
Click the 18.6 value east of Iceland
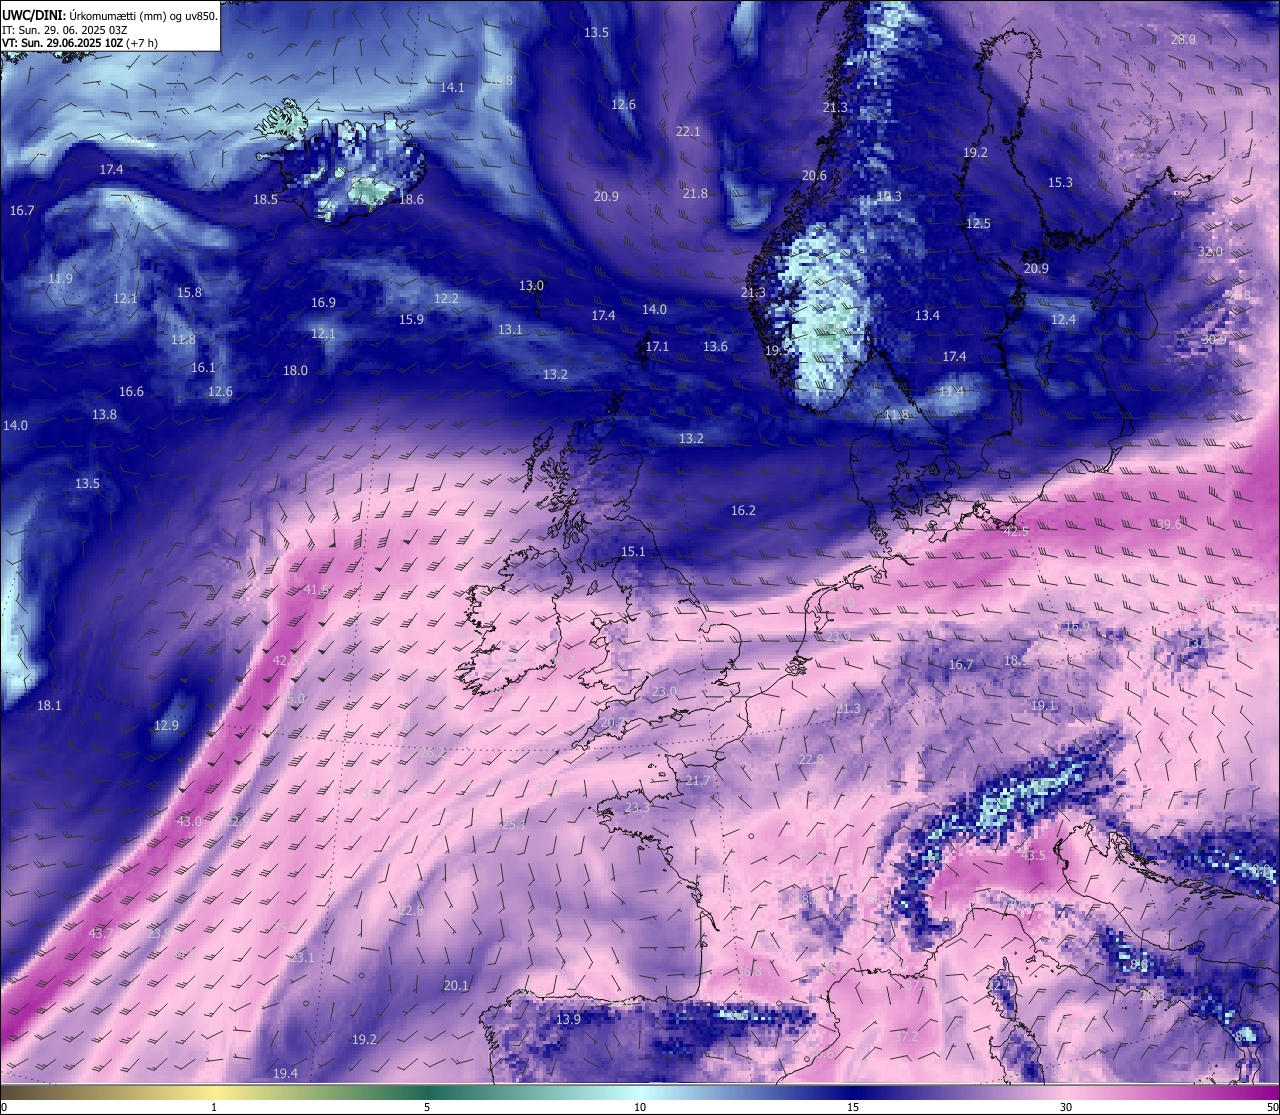pyautogui.click(x=411, y=199)
